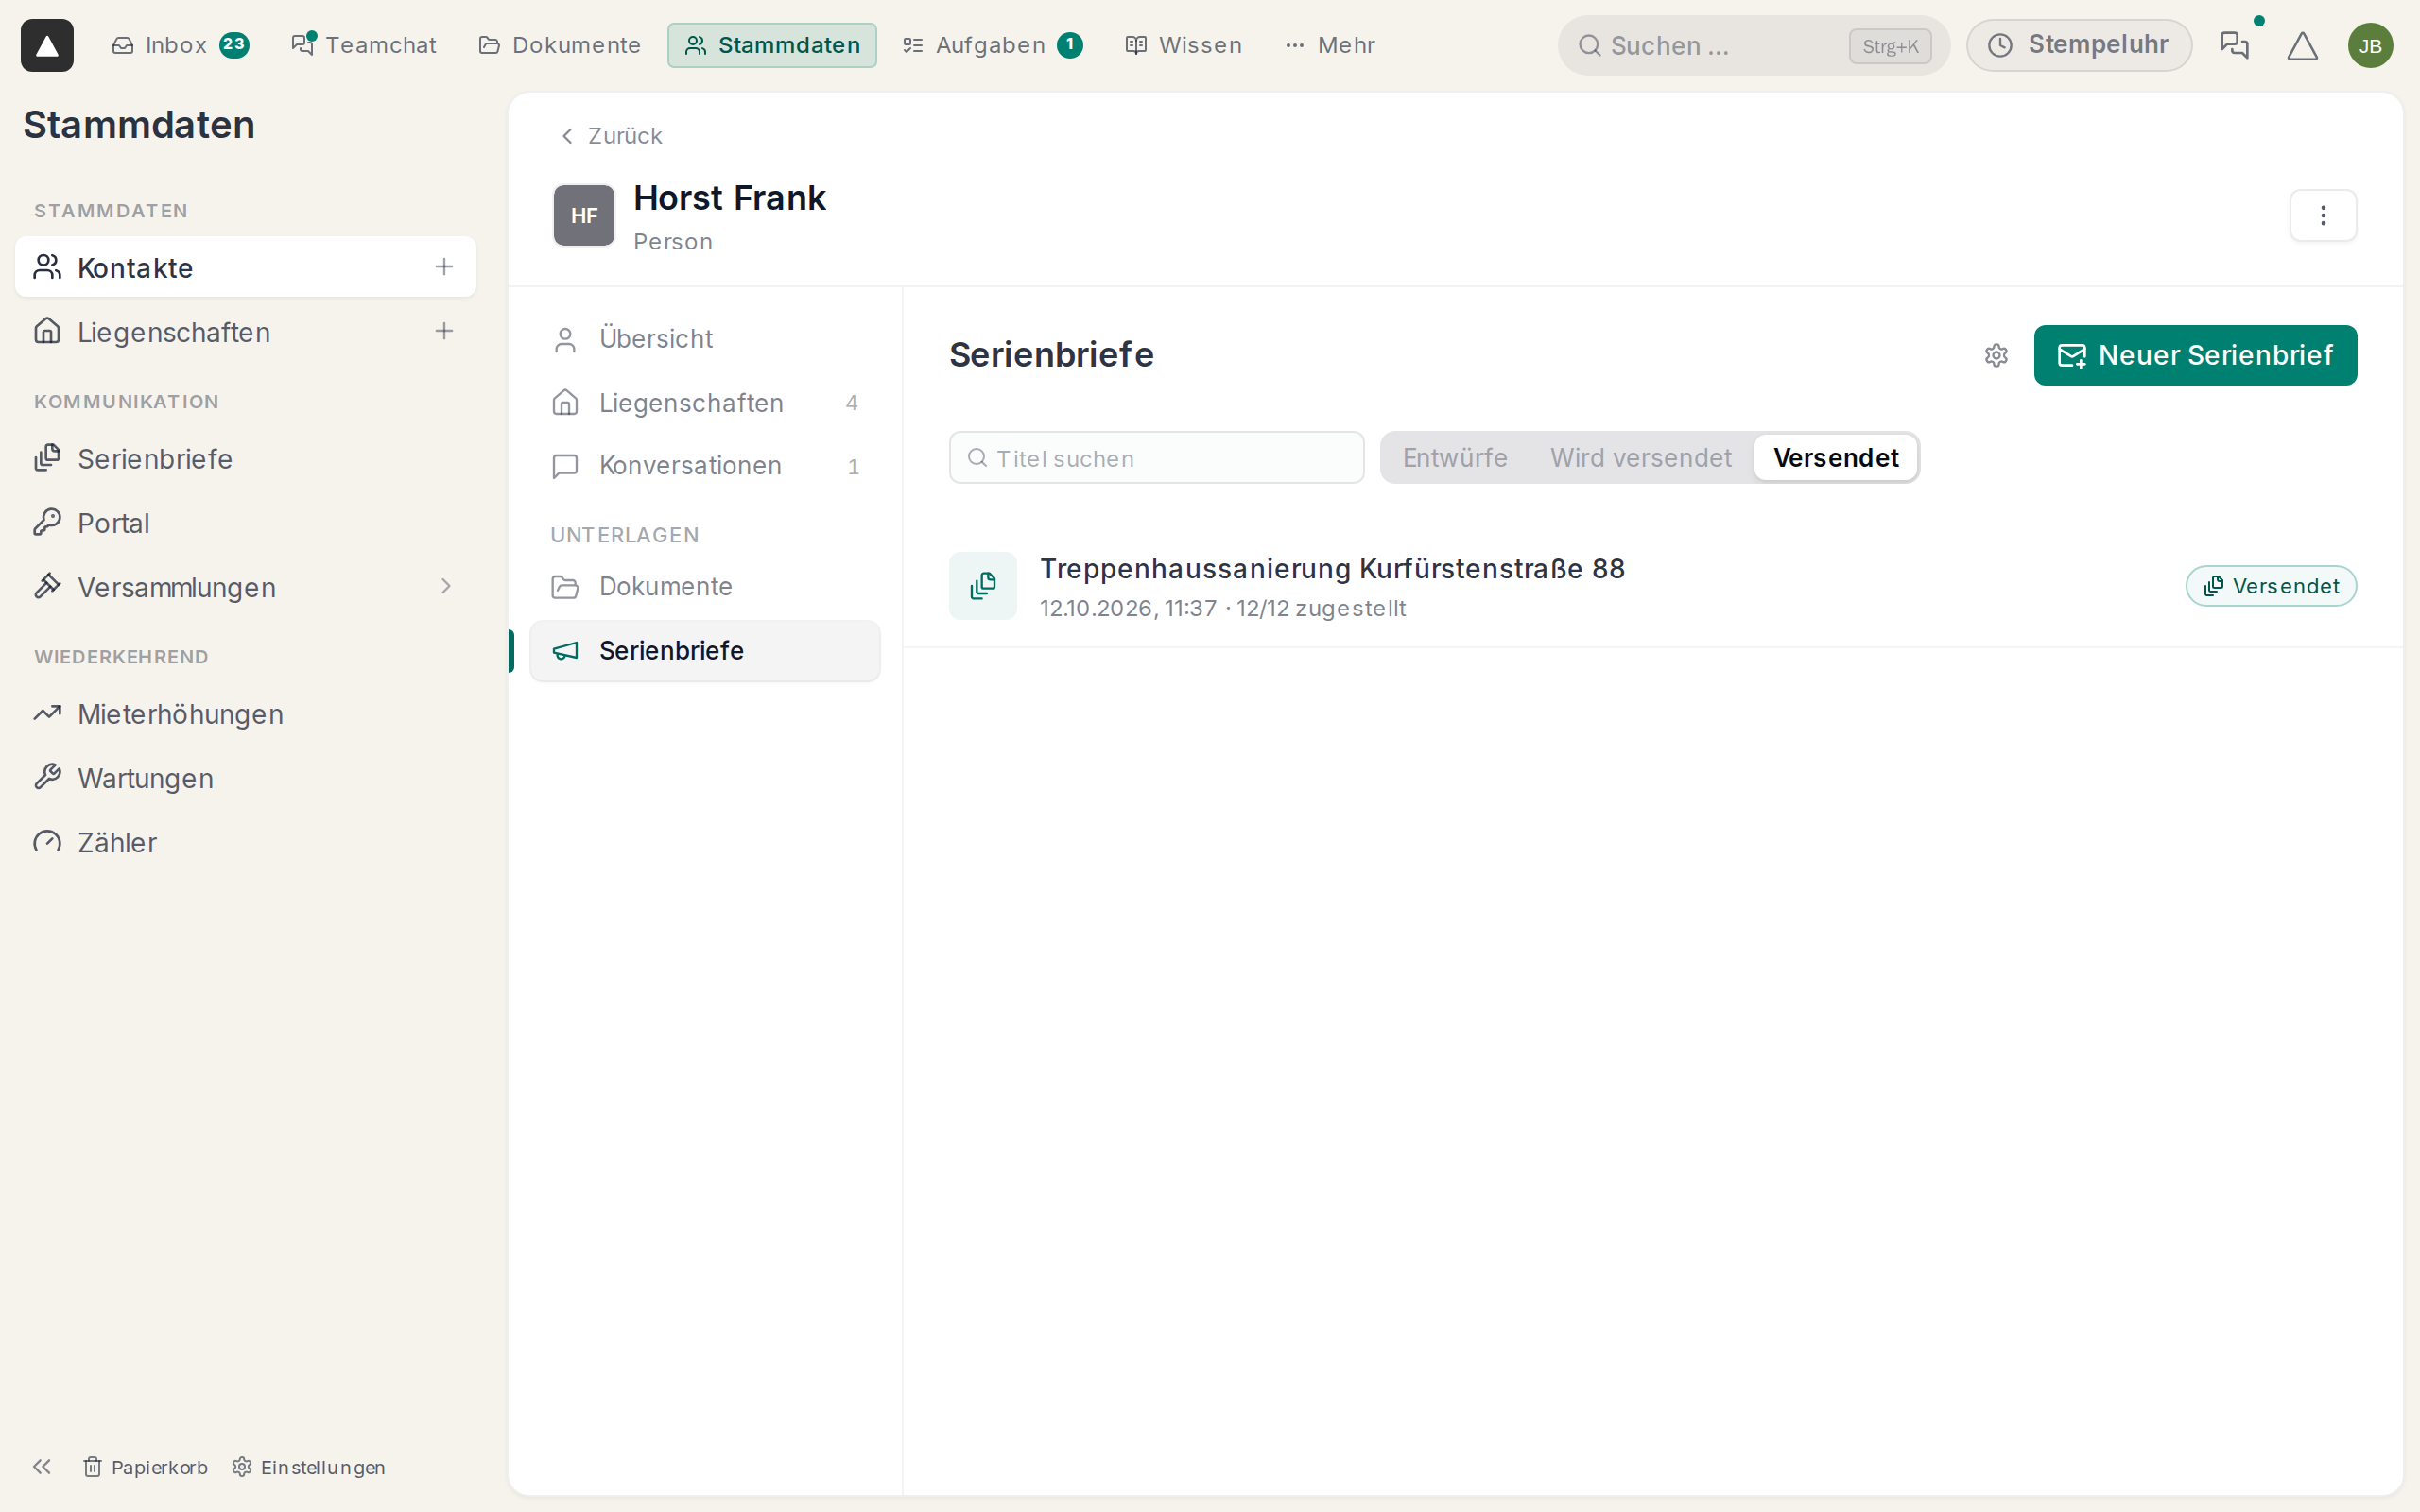Open Wartungen in sidebar

point(246,777)
